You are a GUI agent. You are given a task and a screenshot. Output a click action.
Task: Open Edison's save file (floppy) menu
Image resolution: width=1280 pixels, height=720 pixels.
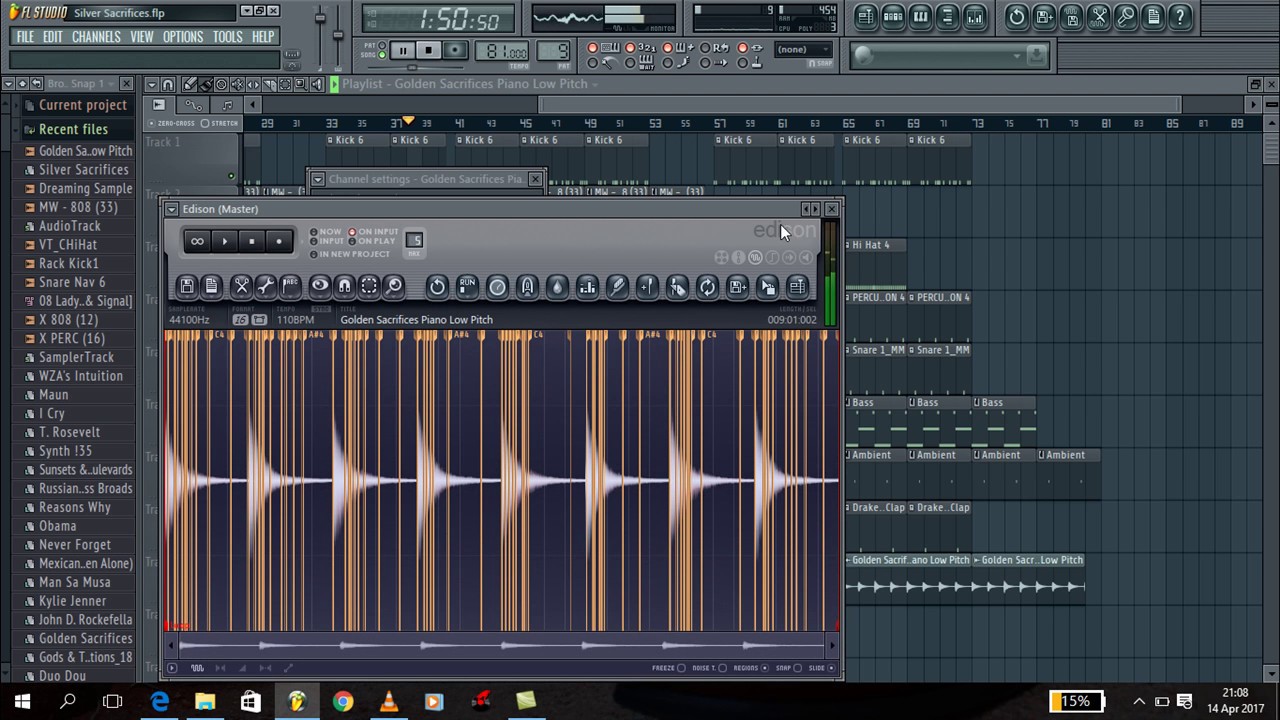[187, 287]
